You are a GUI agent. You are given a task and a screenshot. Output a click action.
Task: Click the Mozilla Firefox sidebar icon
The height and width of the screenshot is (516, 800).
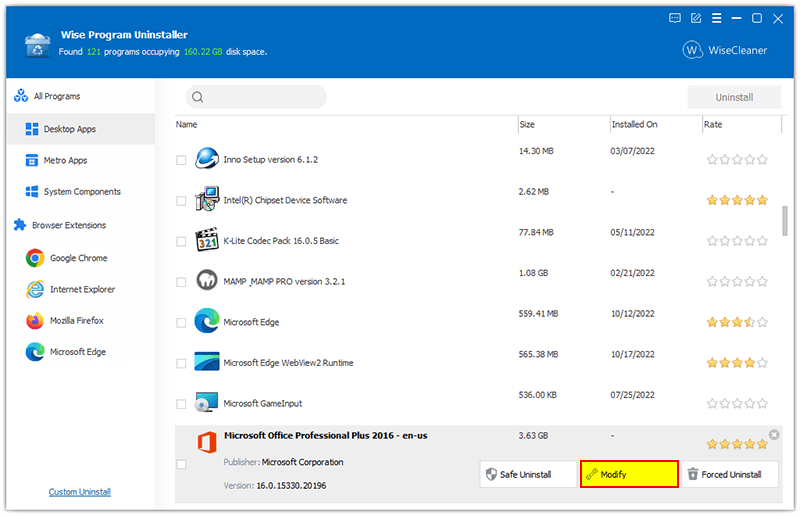(x=35, y=321)
